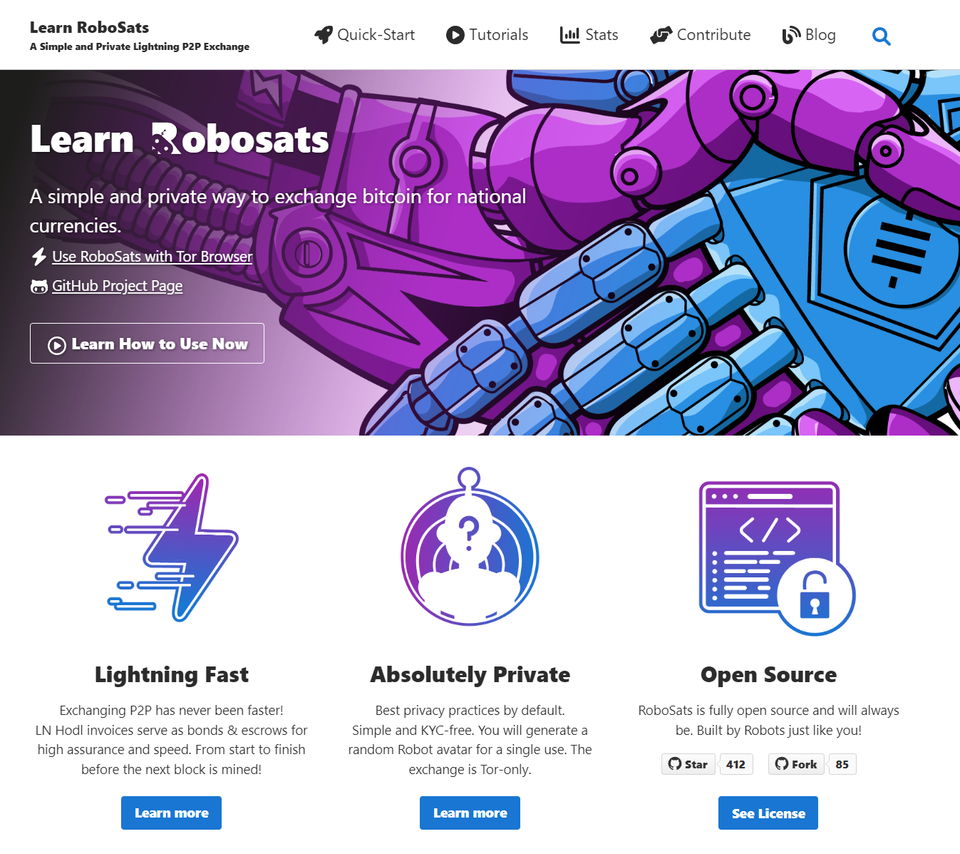960x854 pixels.
Task: Click Learn more under Lightning Fast
Action: pos(171,813)
